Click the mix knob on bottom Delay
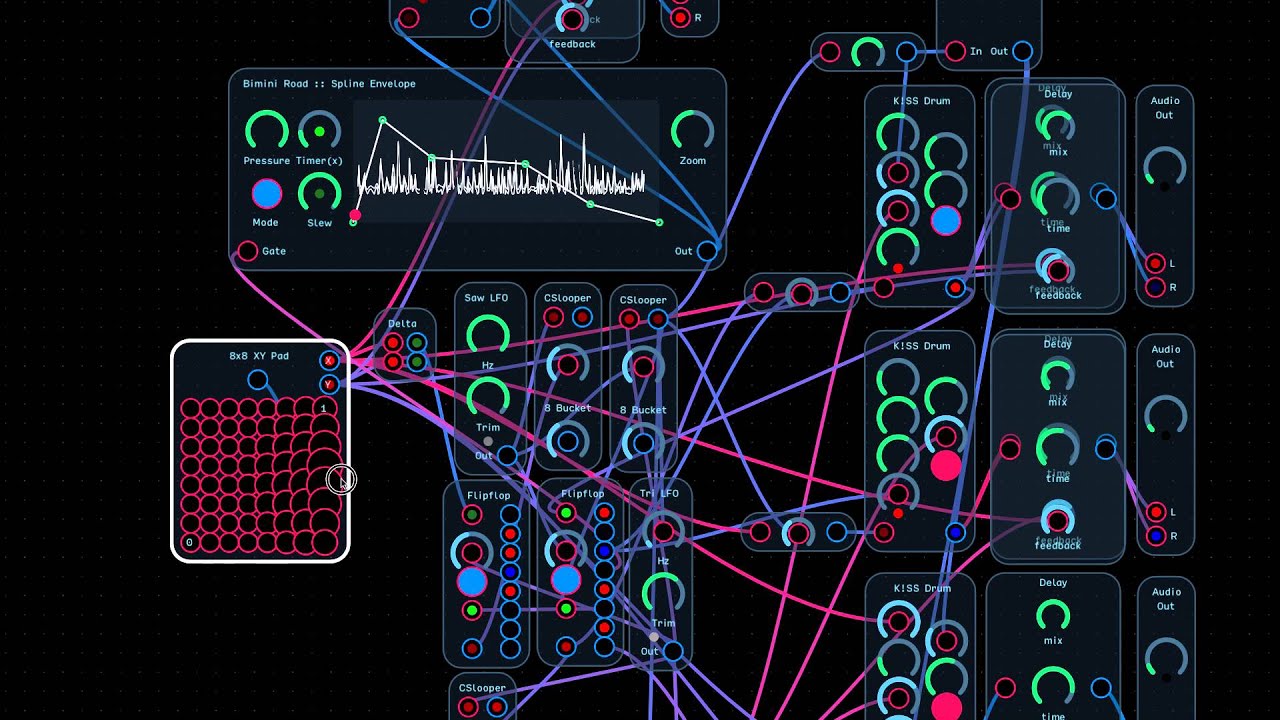This screenshot has width=1280, height=720. (1052, 613)
